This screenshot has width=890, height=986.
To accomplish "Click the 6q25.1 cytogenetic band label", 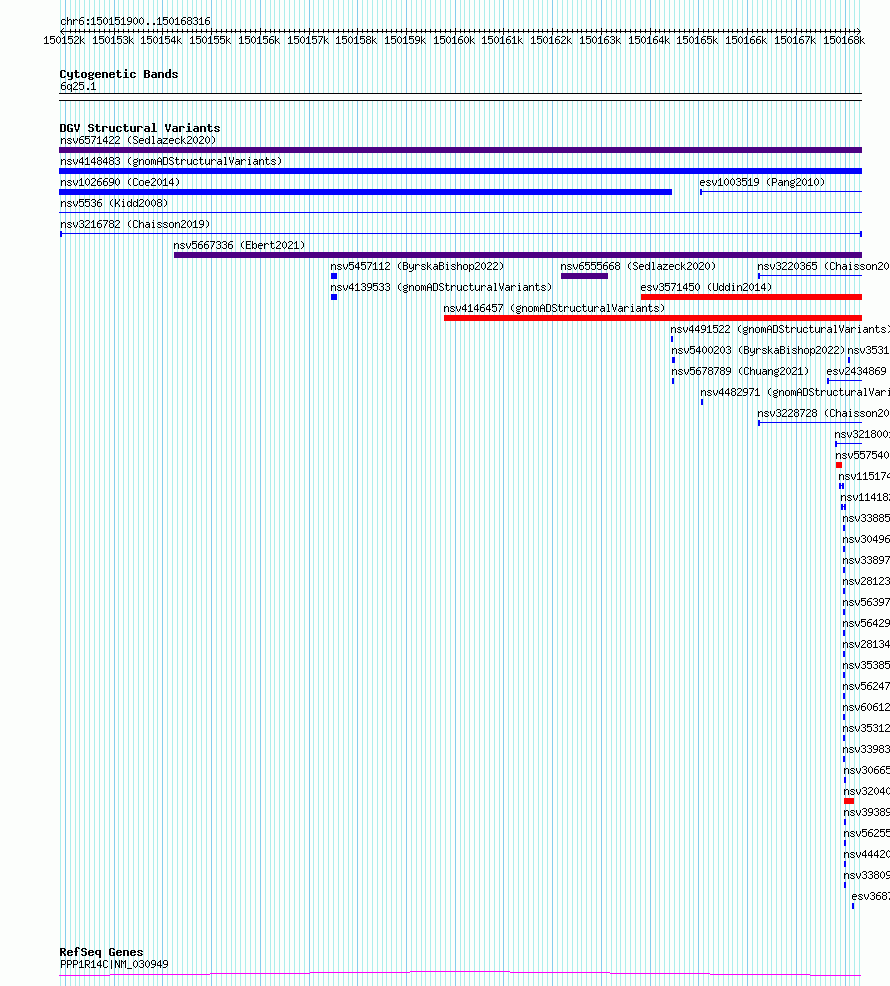I will (78, 87).
